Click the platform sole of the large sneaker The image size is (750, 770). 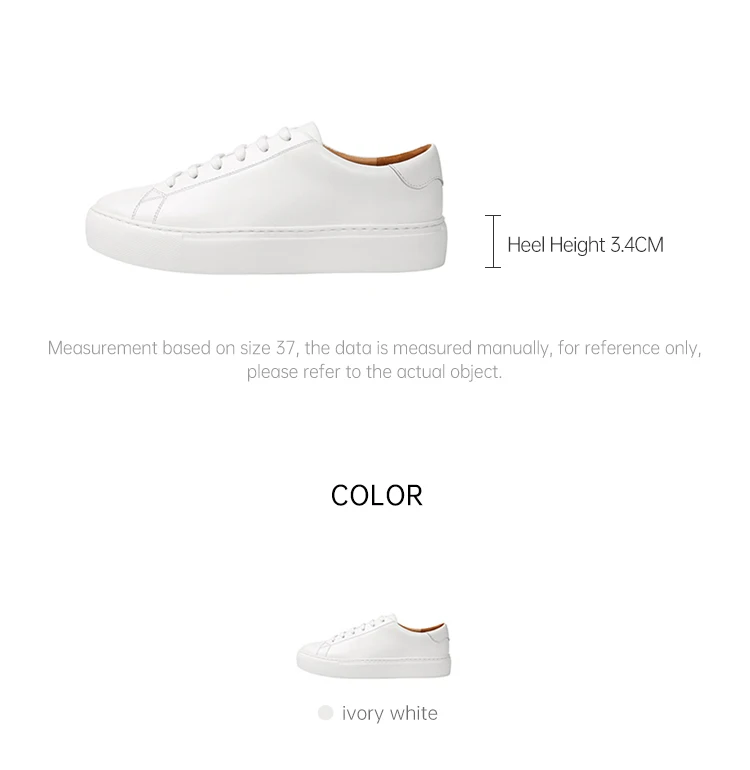[x=266, y=247]
